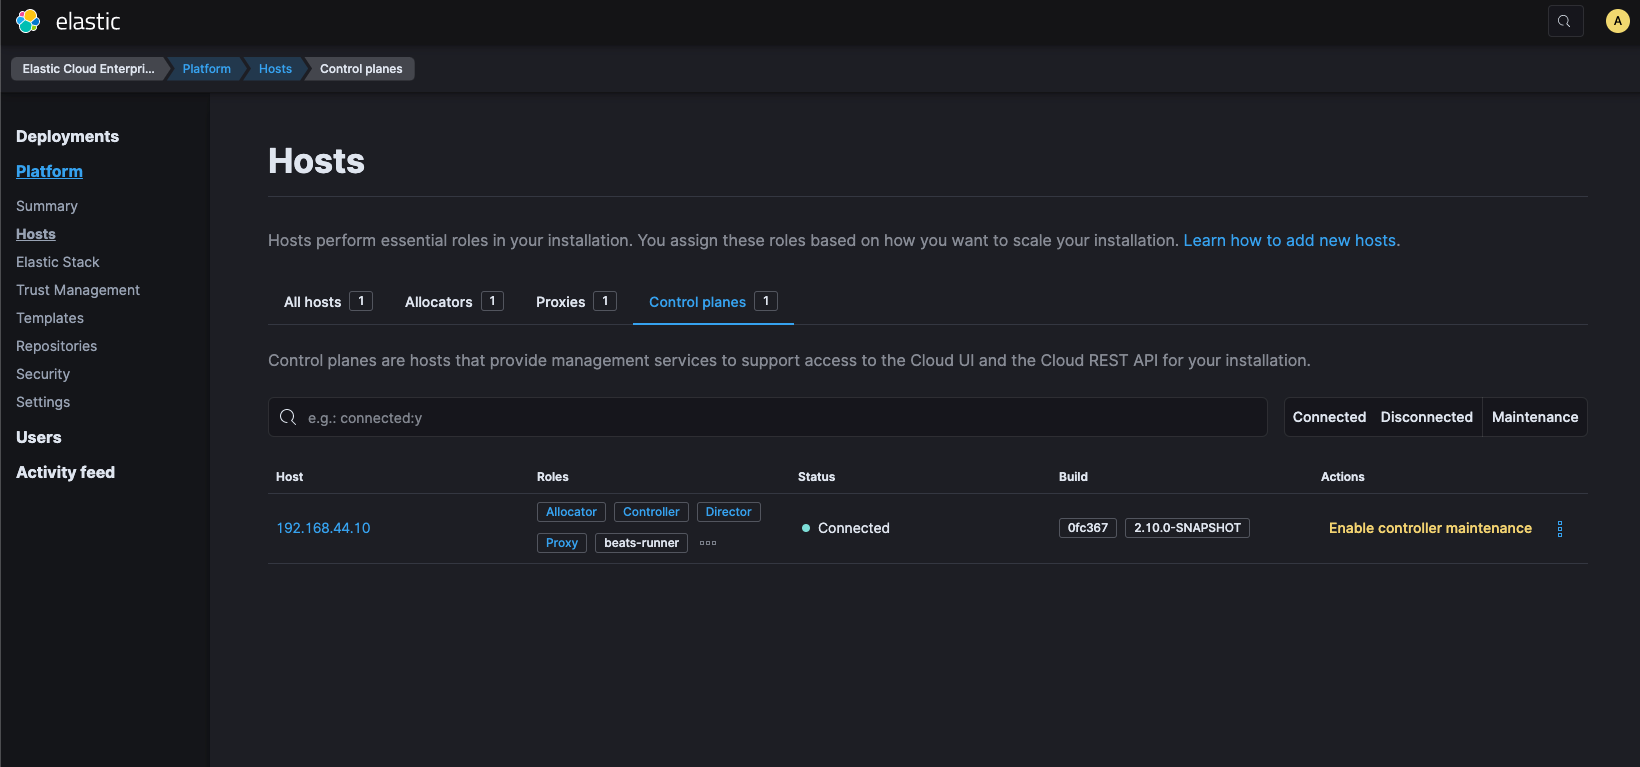Click the Proxy role badge
This screenshot has height=767, width=1640.
coord(562,543)
